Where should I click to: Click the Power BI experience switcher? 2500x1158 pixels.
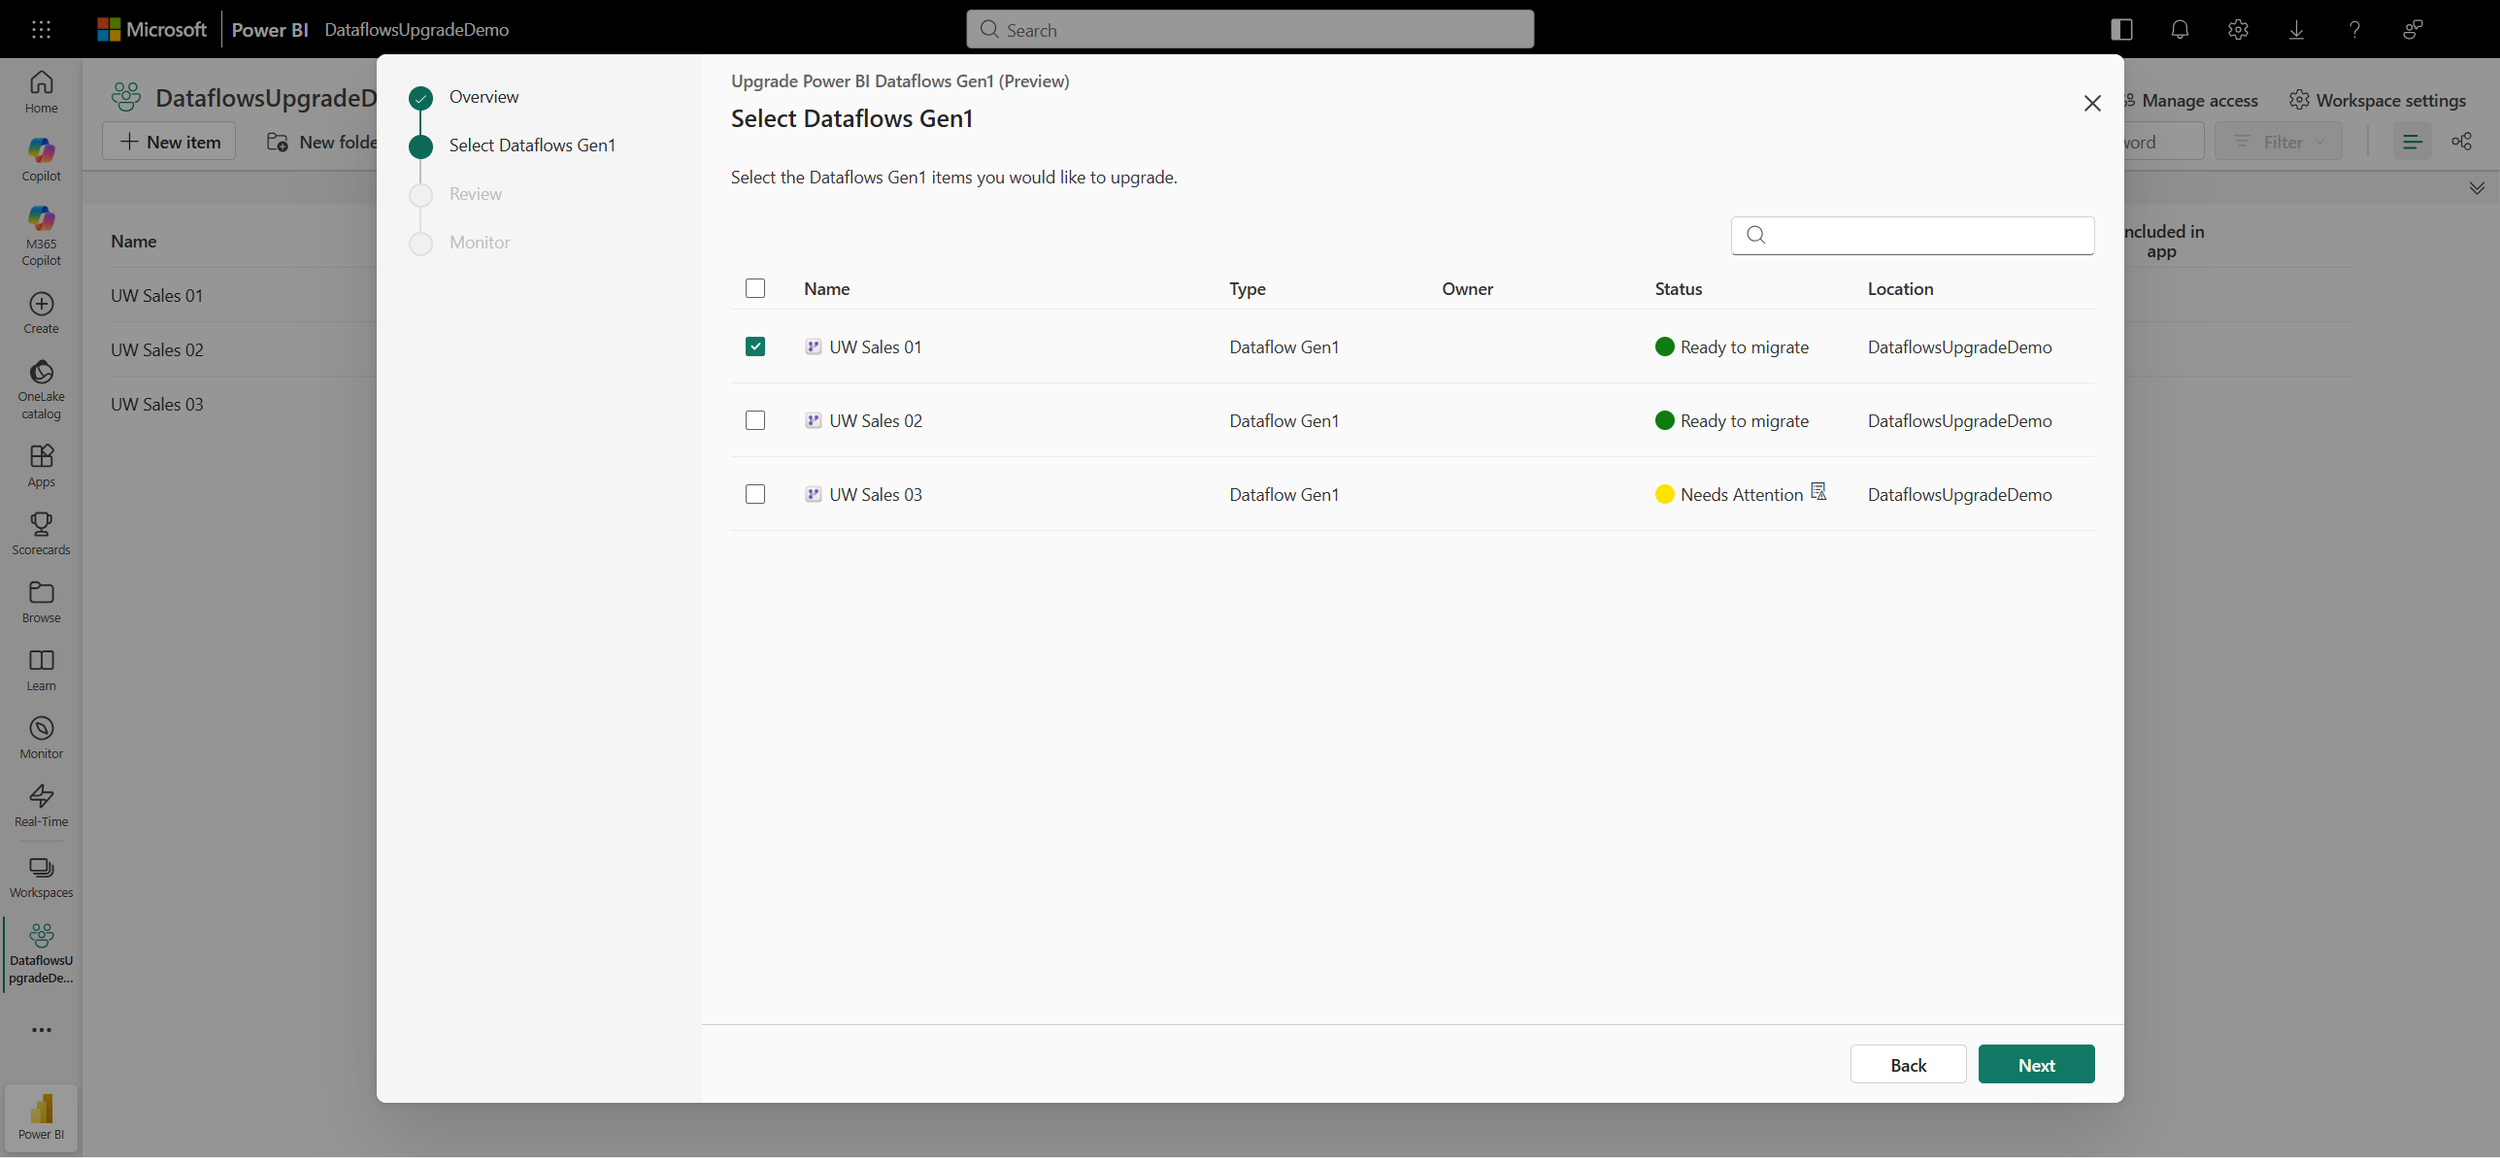pyautogui.click(x=41, y=1117)
